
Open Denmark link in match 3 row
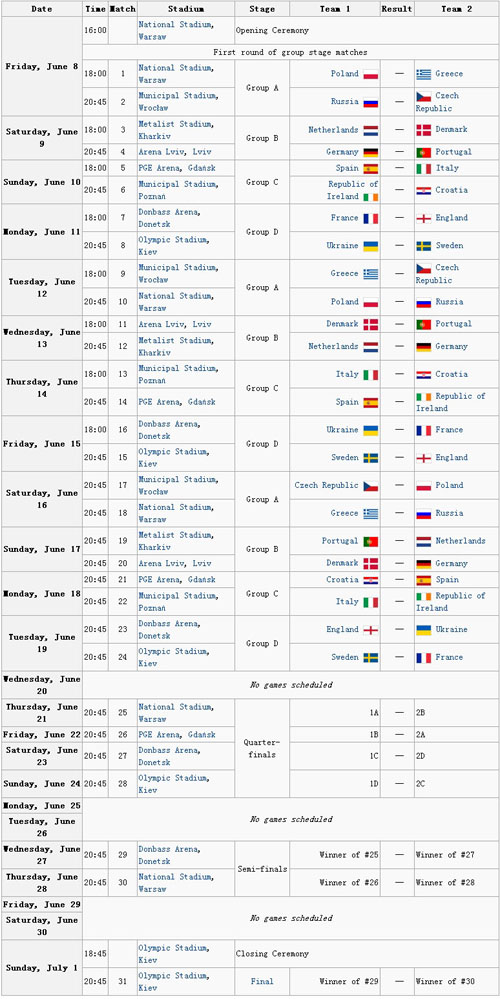point(451,129)
